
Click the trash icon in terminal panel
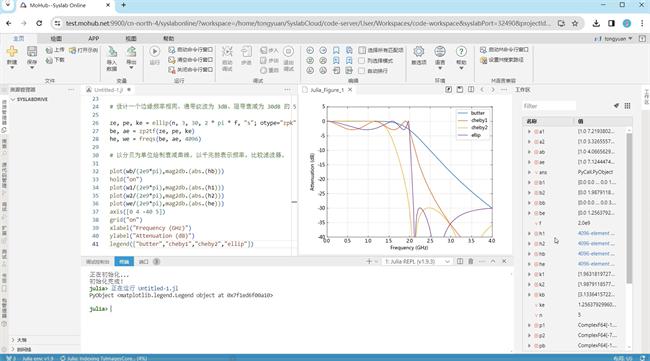coord(471,261)
